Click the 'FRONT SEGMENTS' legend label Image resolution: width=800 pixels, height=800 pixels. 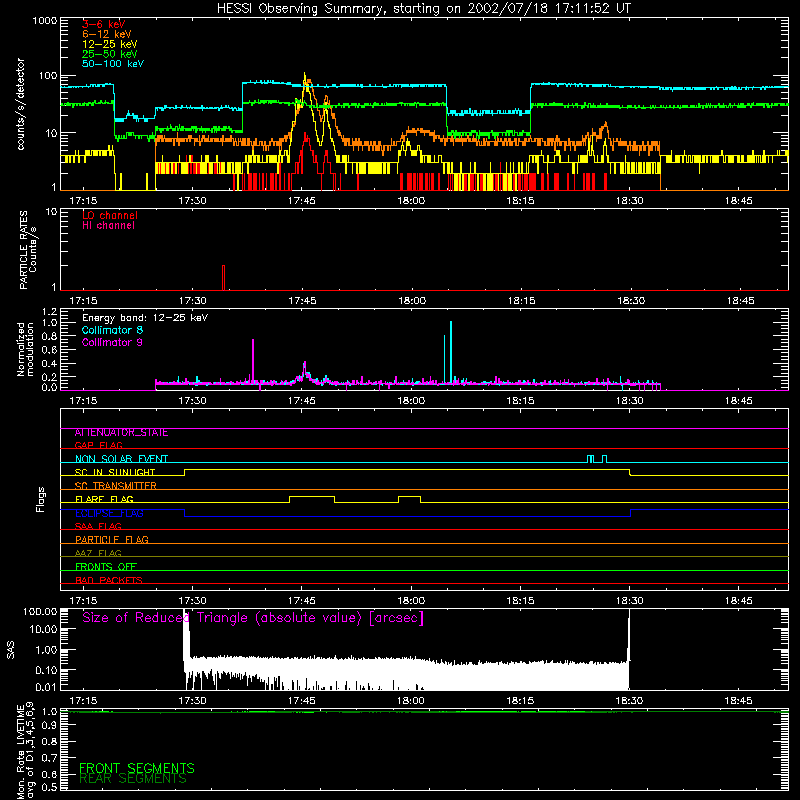[137, 768]
